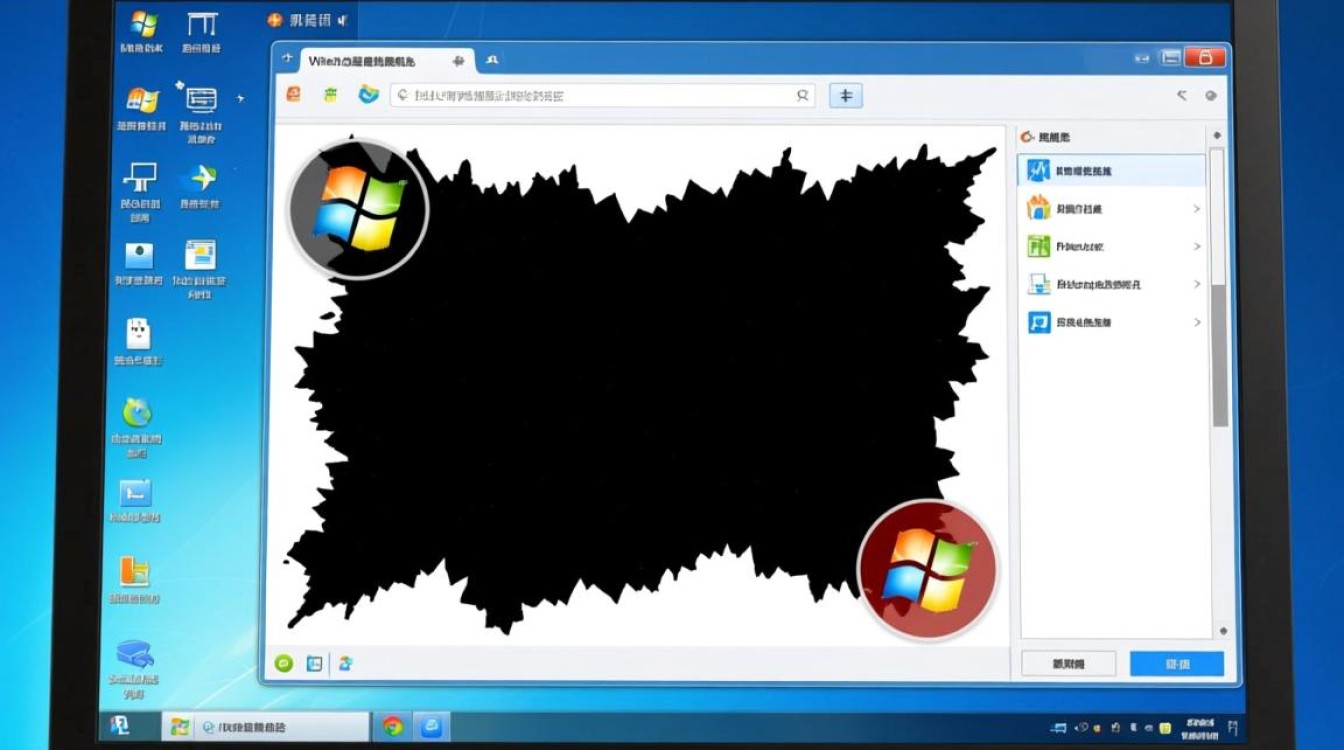Select the blue performance chart icon in the sidebar
Image resolution: width=1344 pixels, height=750 pixels.
tap(1040, 170)
